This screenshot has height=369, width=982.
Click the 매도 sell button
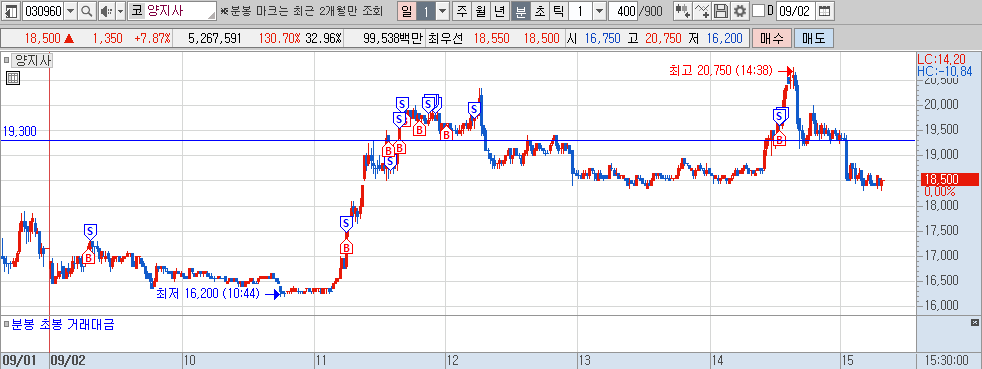[814, 38]
